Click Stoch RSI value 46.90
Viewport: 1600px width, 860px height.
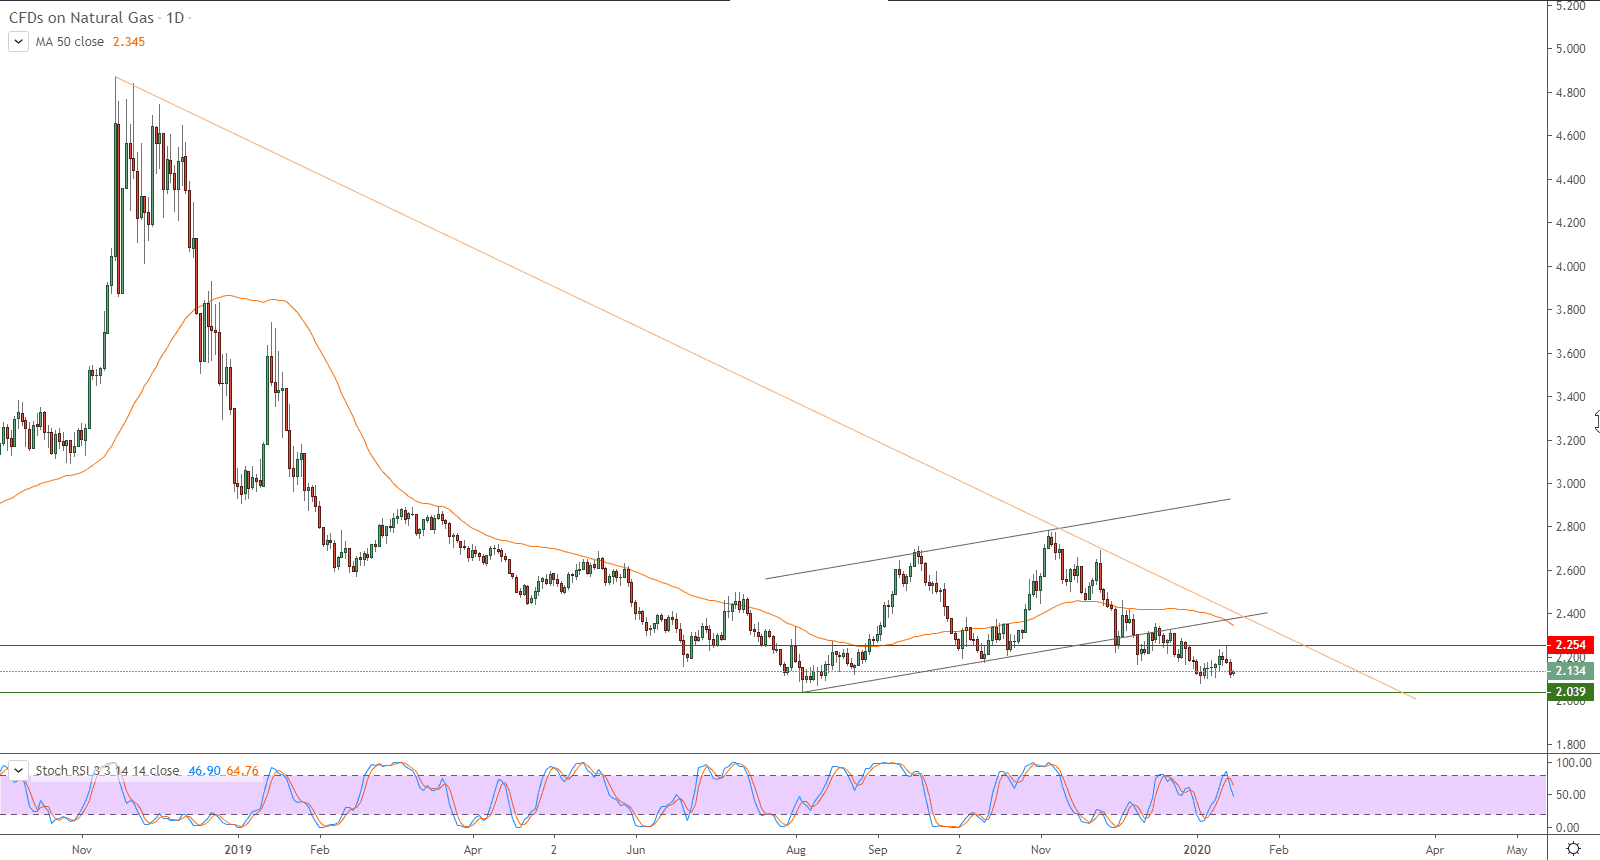[205, 771]
